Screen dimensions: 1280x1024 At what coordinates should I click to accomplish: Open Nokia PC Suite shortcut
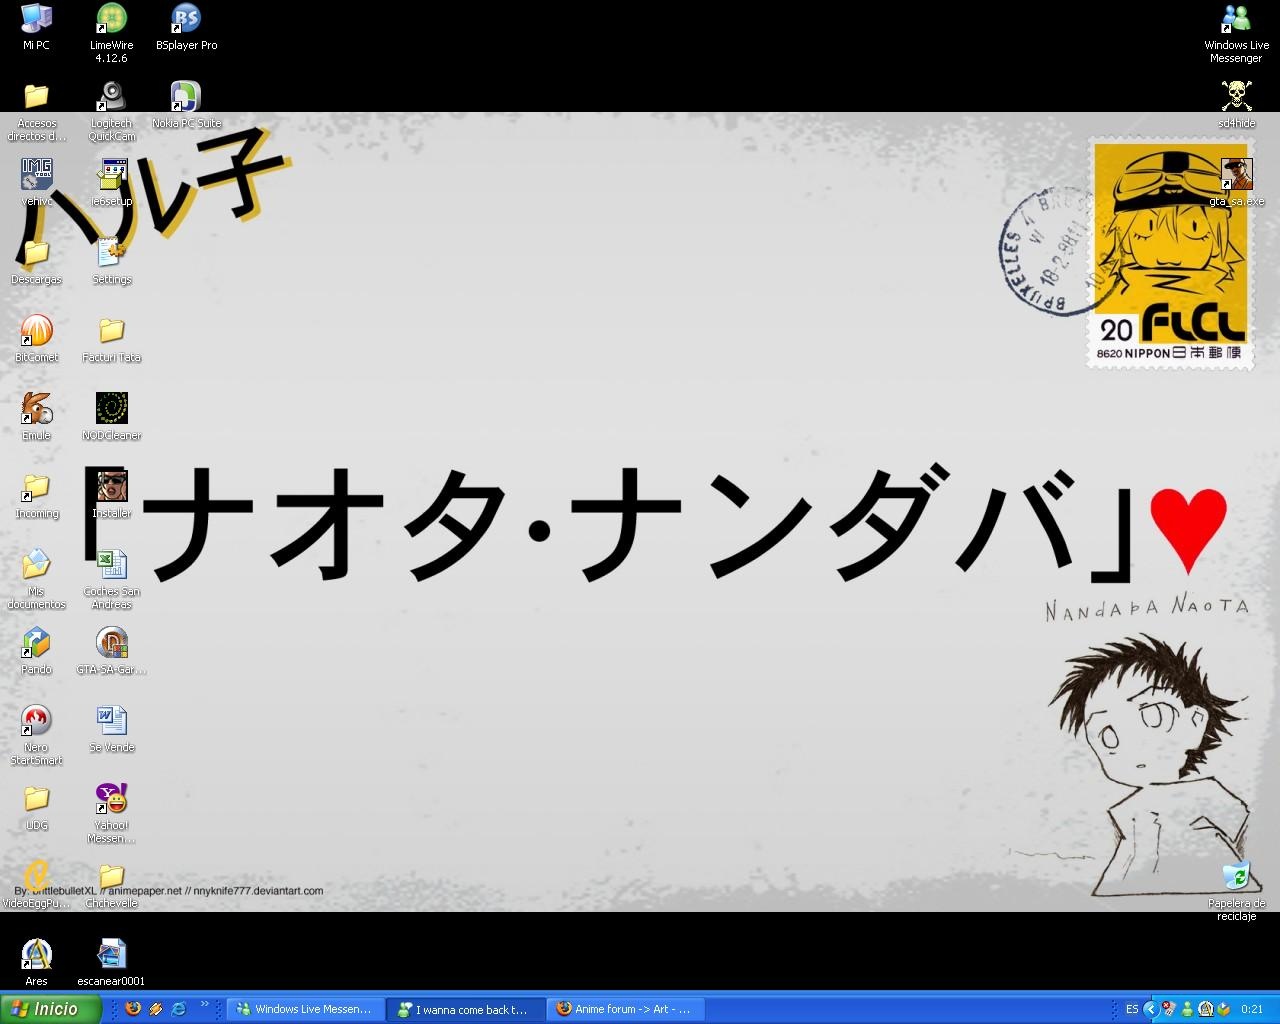pos(186,105)
